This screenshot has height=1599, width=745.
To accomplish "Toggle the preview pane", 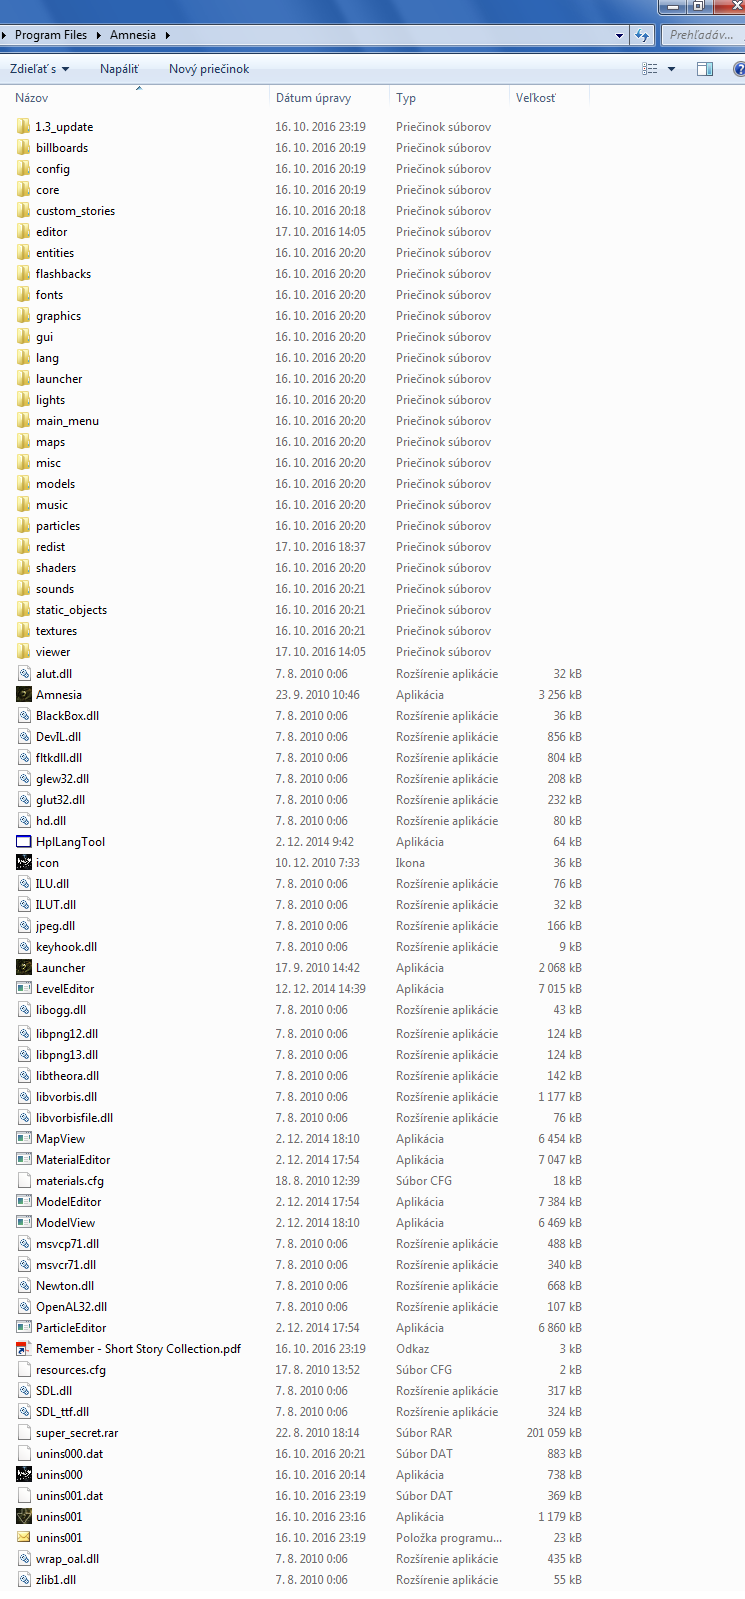I will point(705,69).
